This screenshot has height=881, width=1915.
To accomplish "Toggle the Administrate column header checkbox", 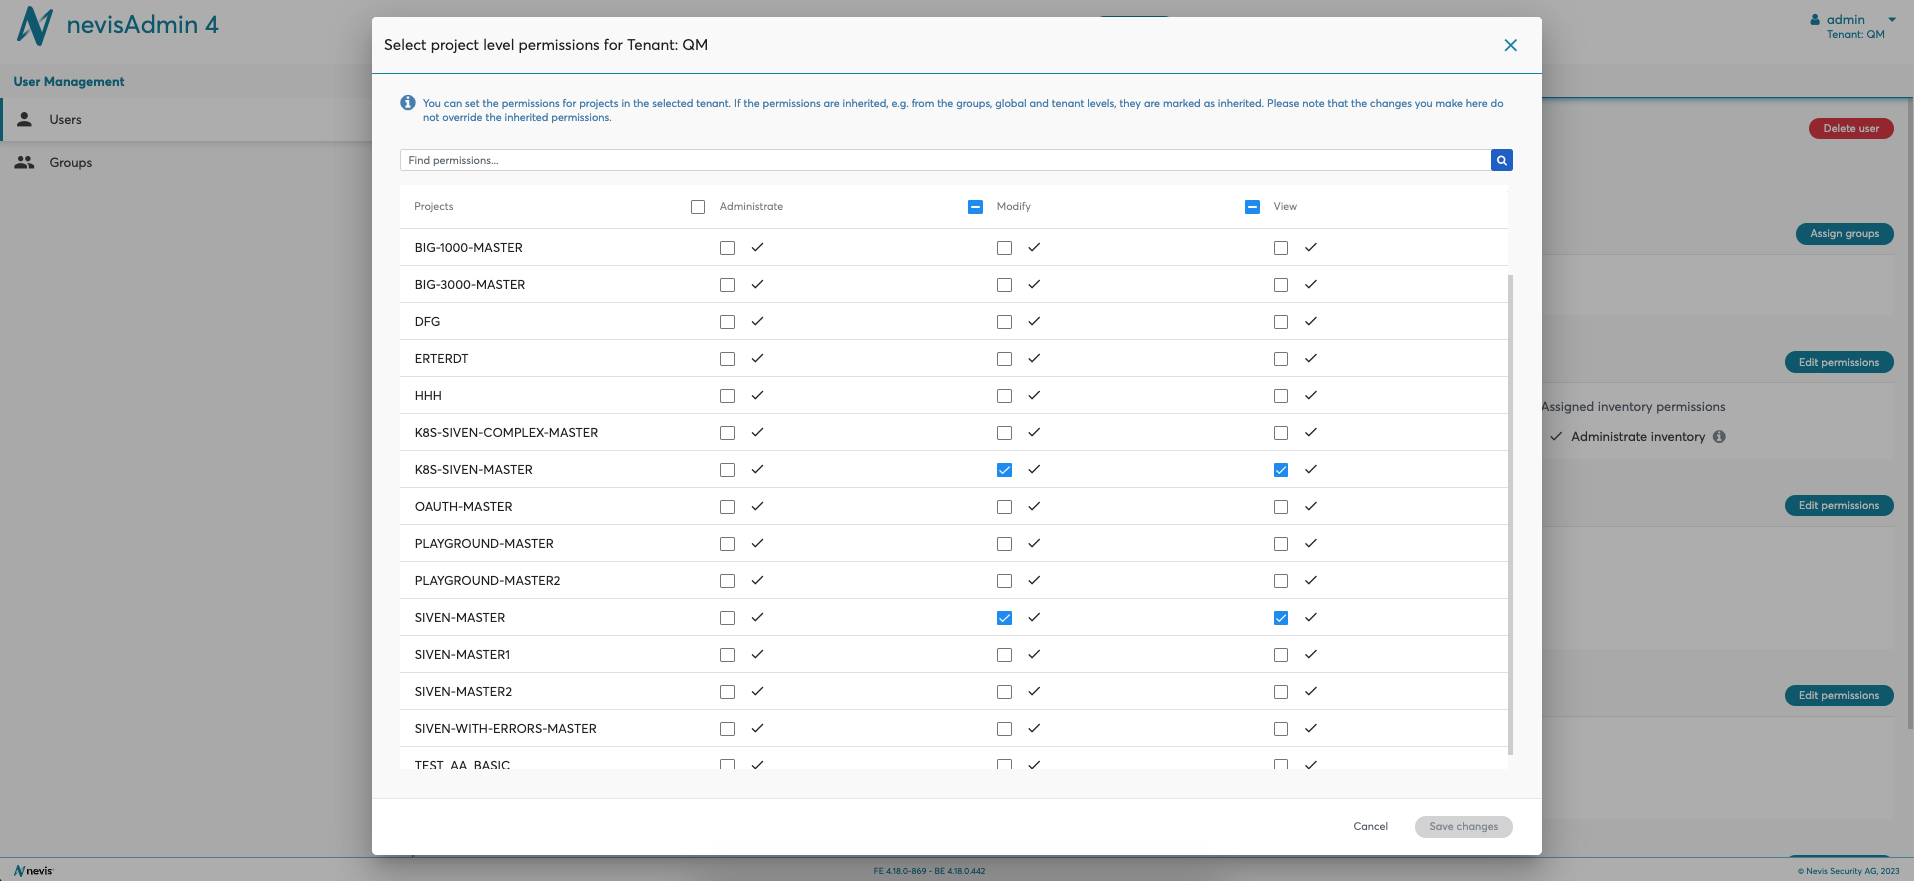I will [x=698, y=207].
